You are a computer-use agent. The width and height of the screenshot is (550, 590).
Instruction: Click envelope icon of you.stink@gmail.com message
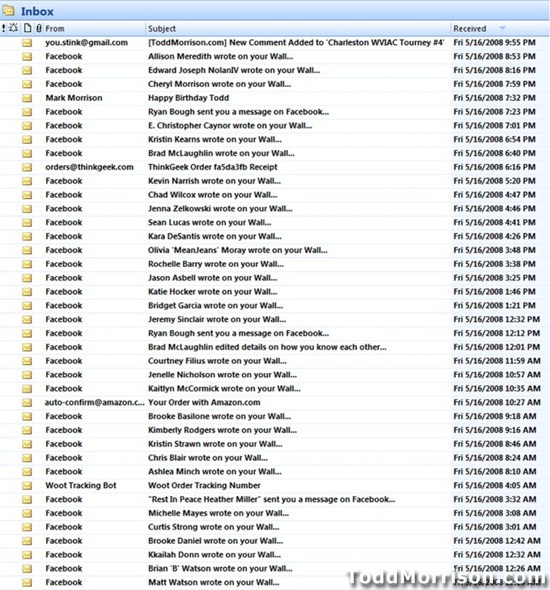[x=27, y=43]
